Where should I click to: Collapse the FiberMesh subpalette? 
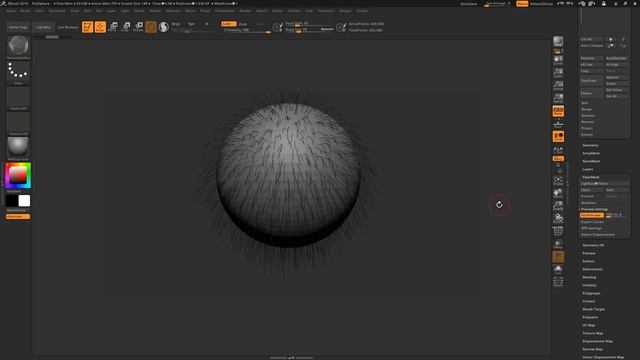pyautogui.click(x=591, y=177)
